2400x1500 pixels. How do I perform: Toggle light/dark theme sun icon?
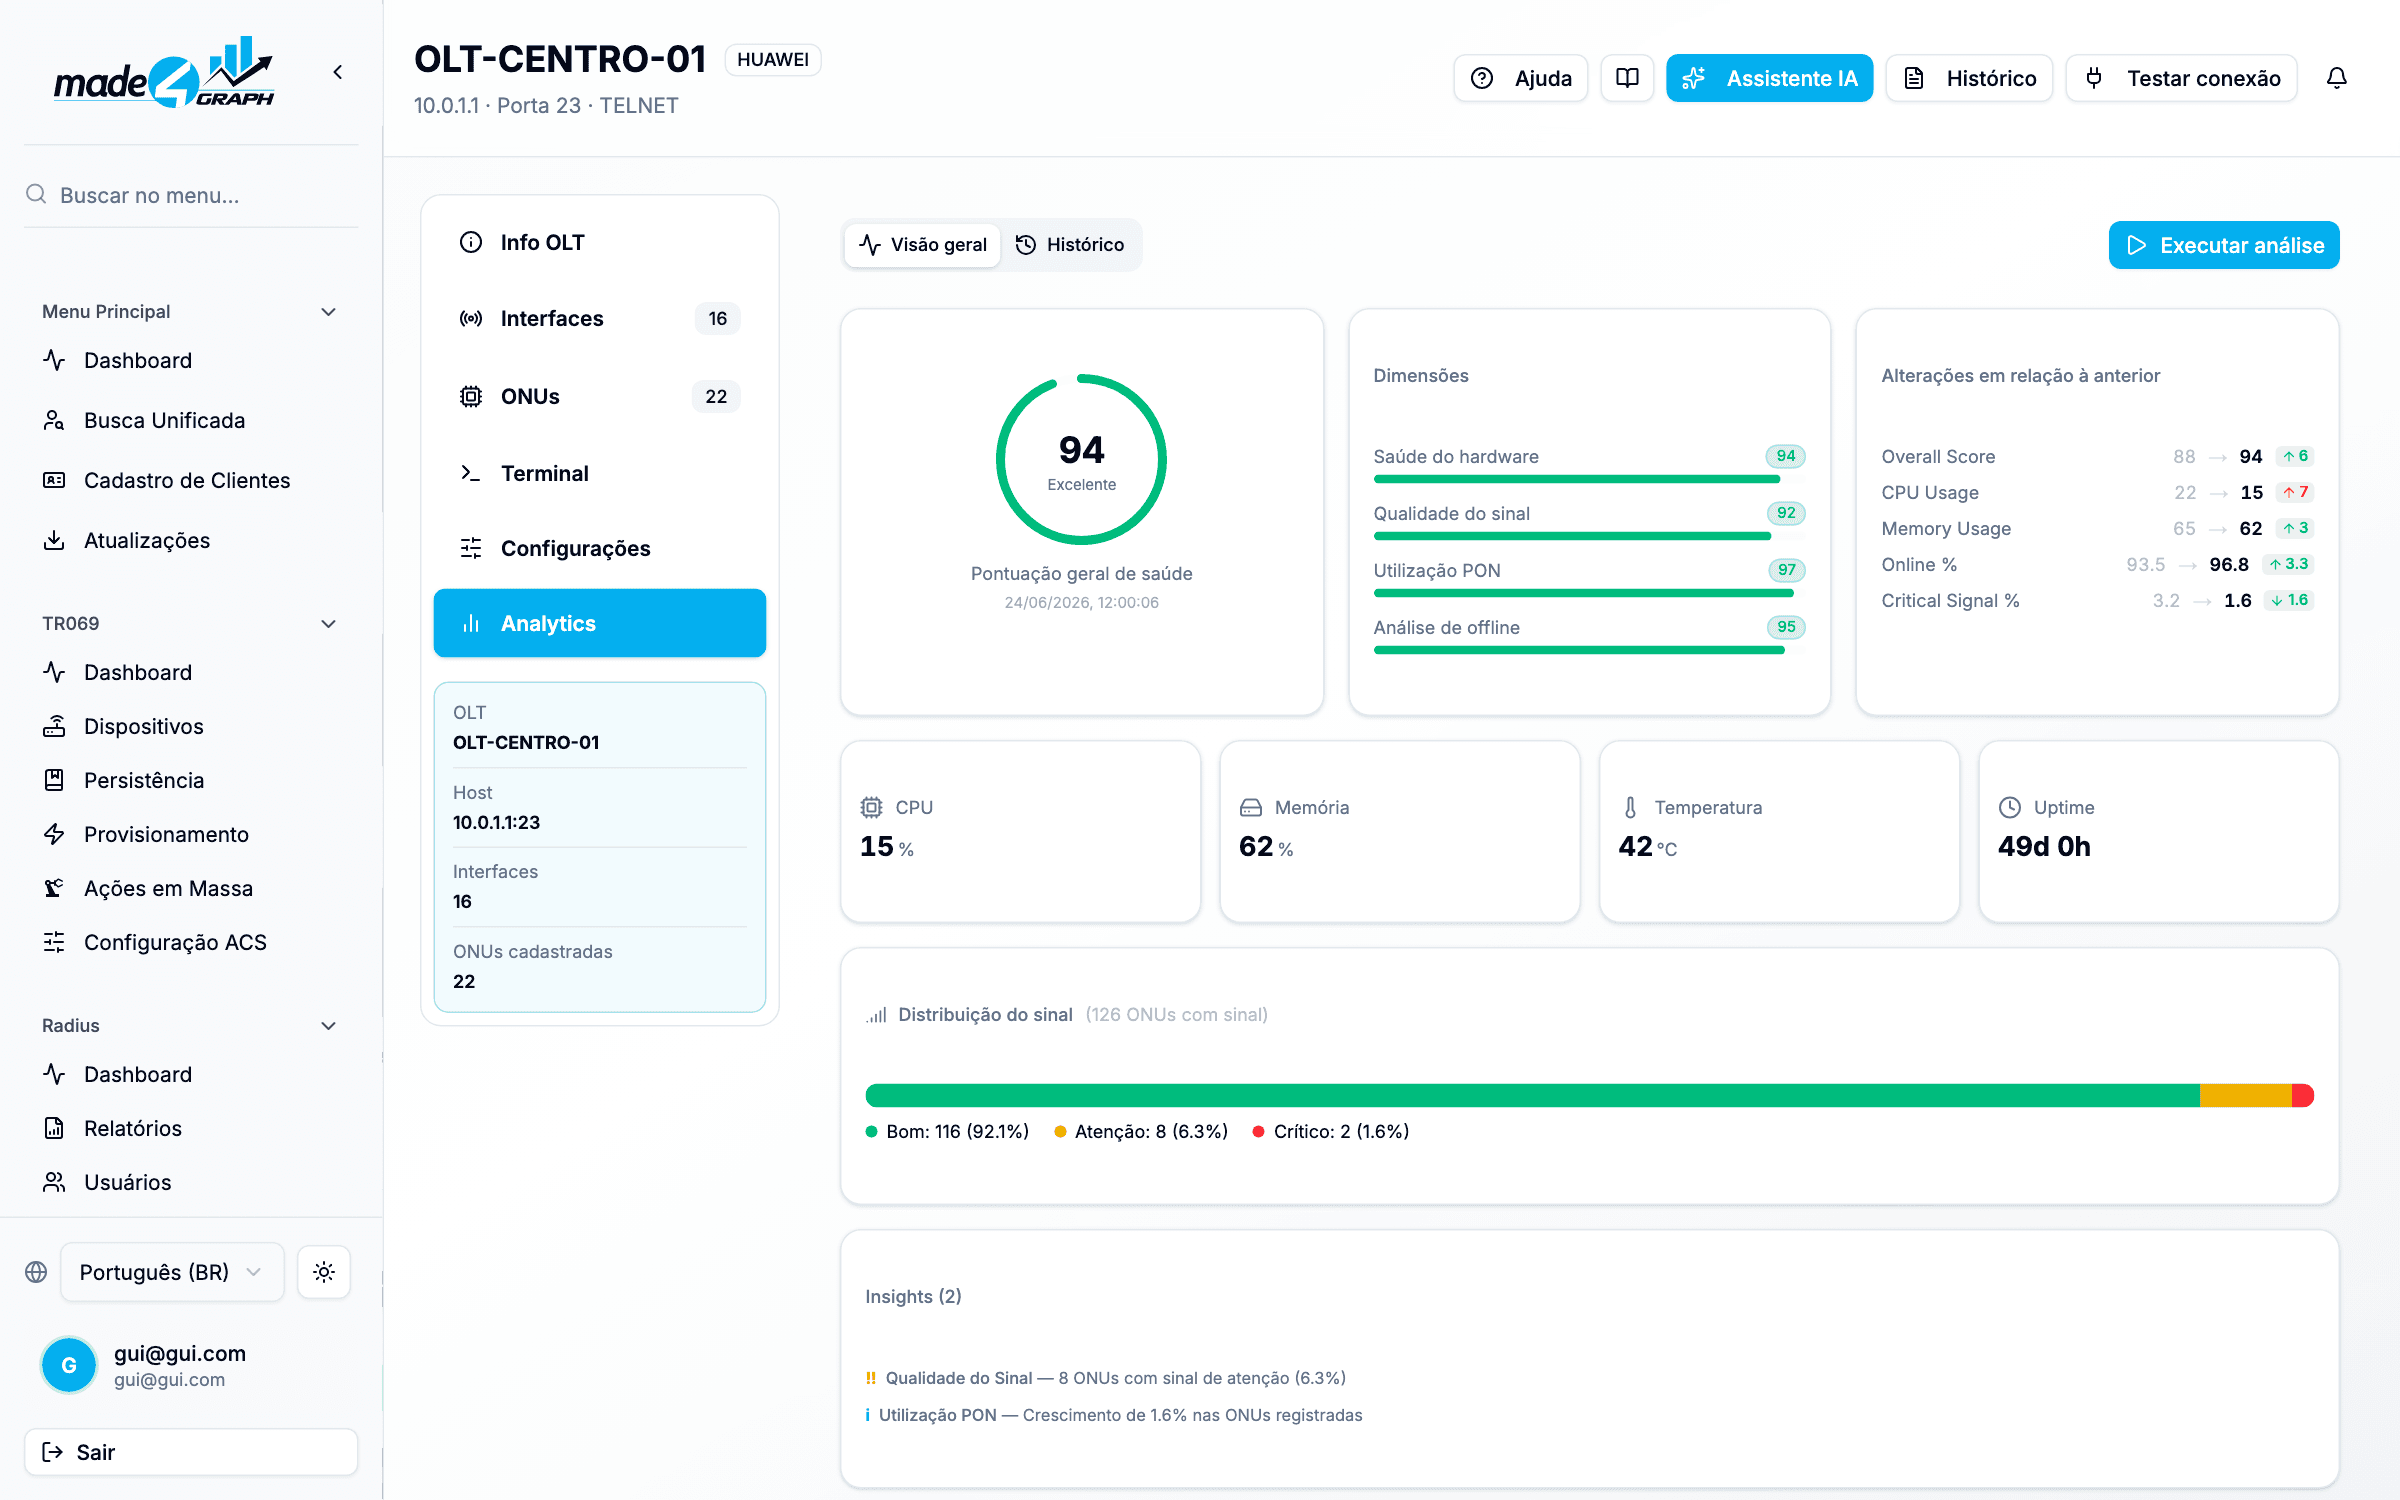click(x=324, y=1272)
